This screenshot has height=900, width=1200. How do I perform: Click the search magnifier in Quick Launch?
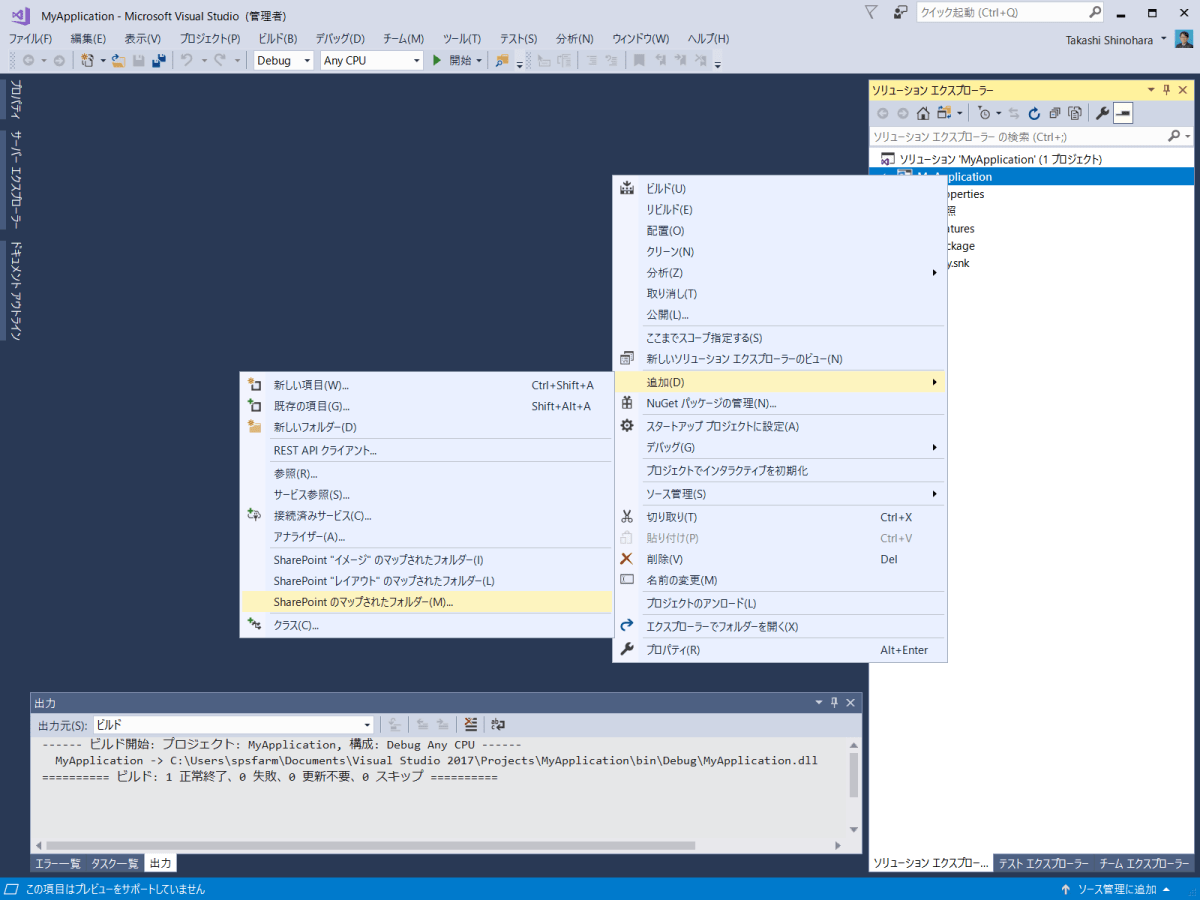[1095, 12]
